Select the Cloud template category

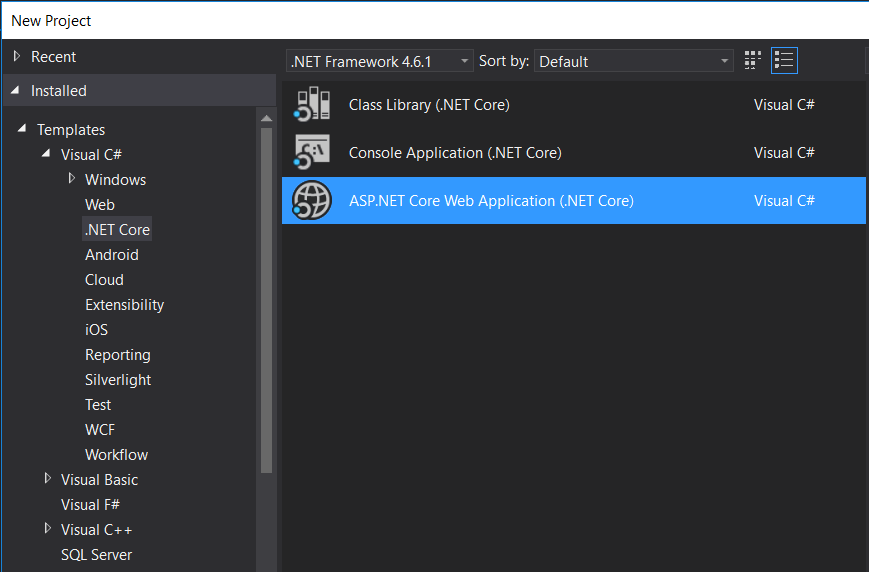pos(104,279)
